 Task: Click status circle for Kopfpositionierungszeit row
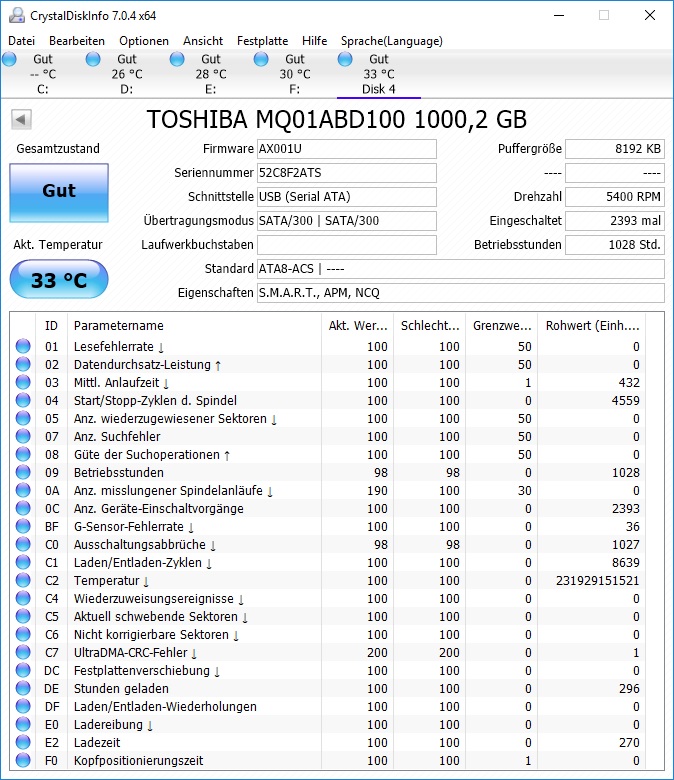tap(23, 760)
